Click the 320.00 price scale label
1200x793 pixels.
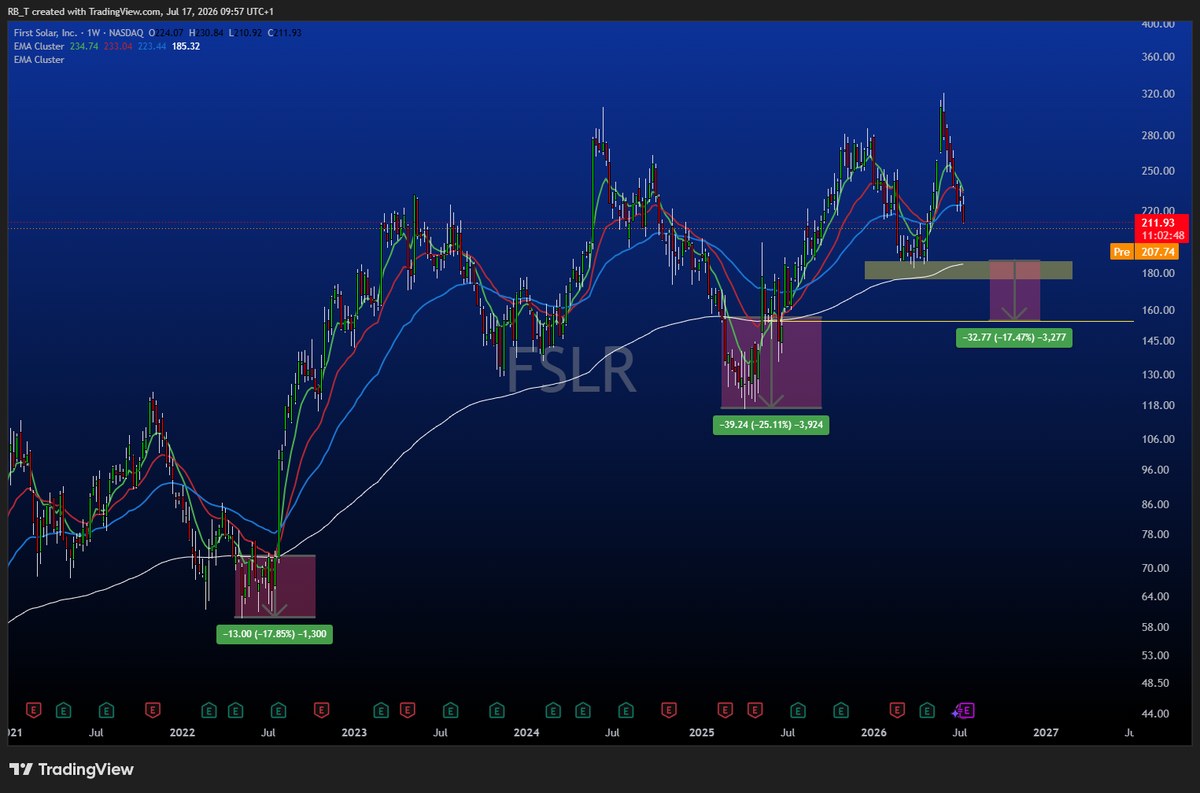tap(1156, 94)
